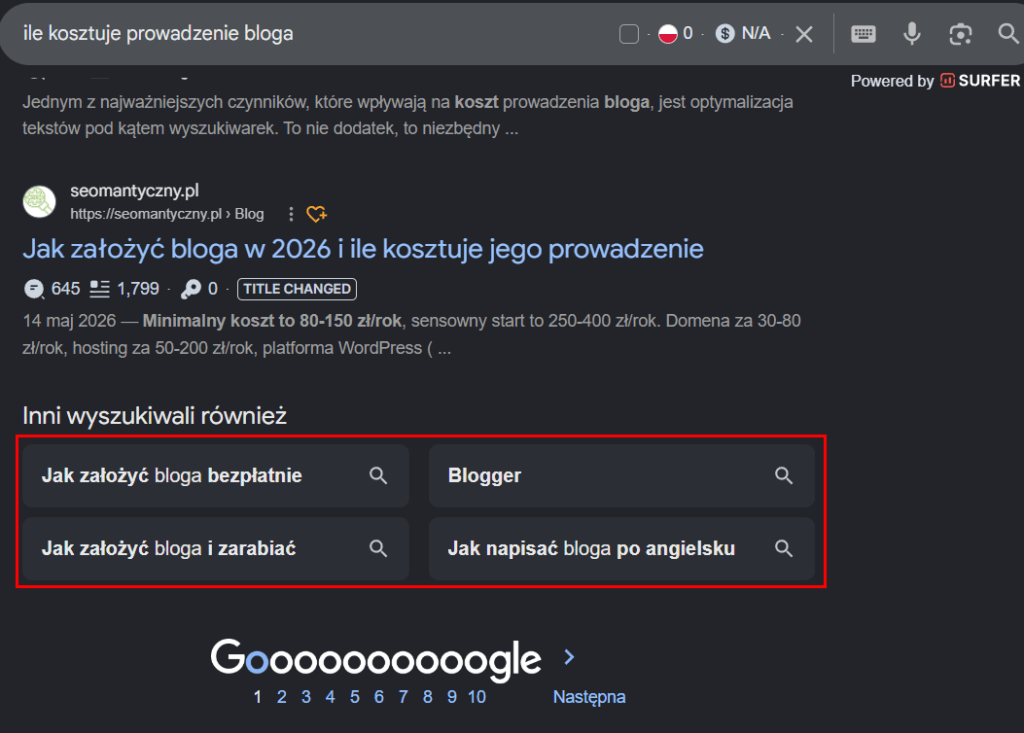Click the TITLE CHANGED badge
This screenshot has width=1024, height=733.
[297, 289]
